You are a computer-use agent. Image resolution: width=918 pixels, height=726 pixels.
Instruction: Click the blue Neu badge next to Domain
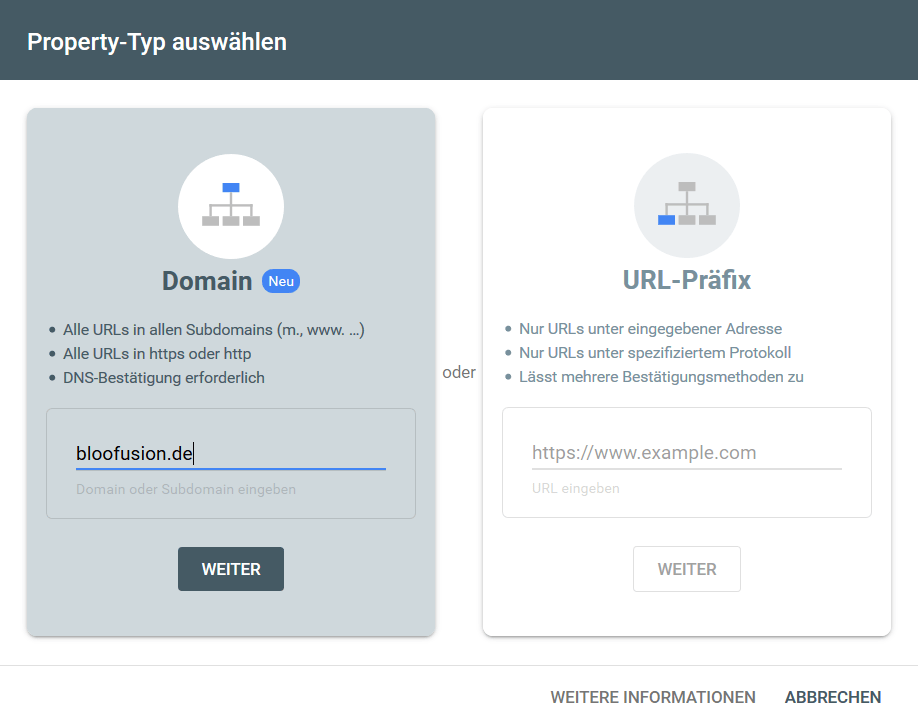click(x=281, y=281)
